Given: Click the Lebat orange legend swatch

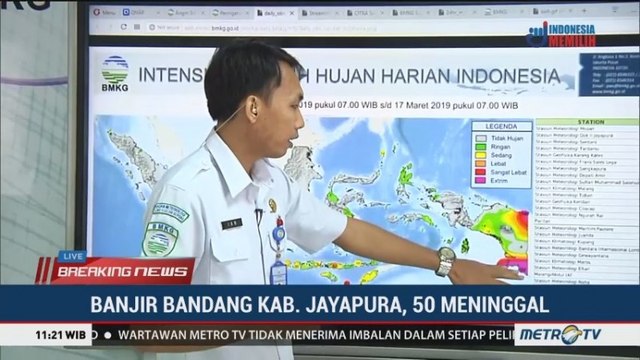Looking at the screenshot, I should pos(481,164).
